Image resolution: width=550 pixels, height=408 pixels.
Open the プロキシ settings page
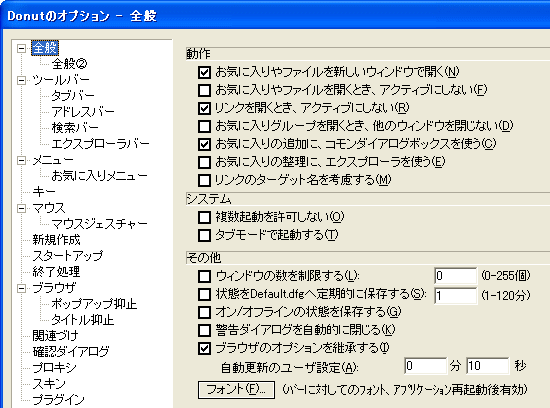pos(54,368)
